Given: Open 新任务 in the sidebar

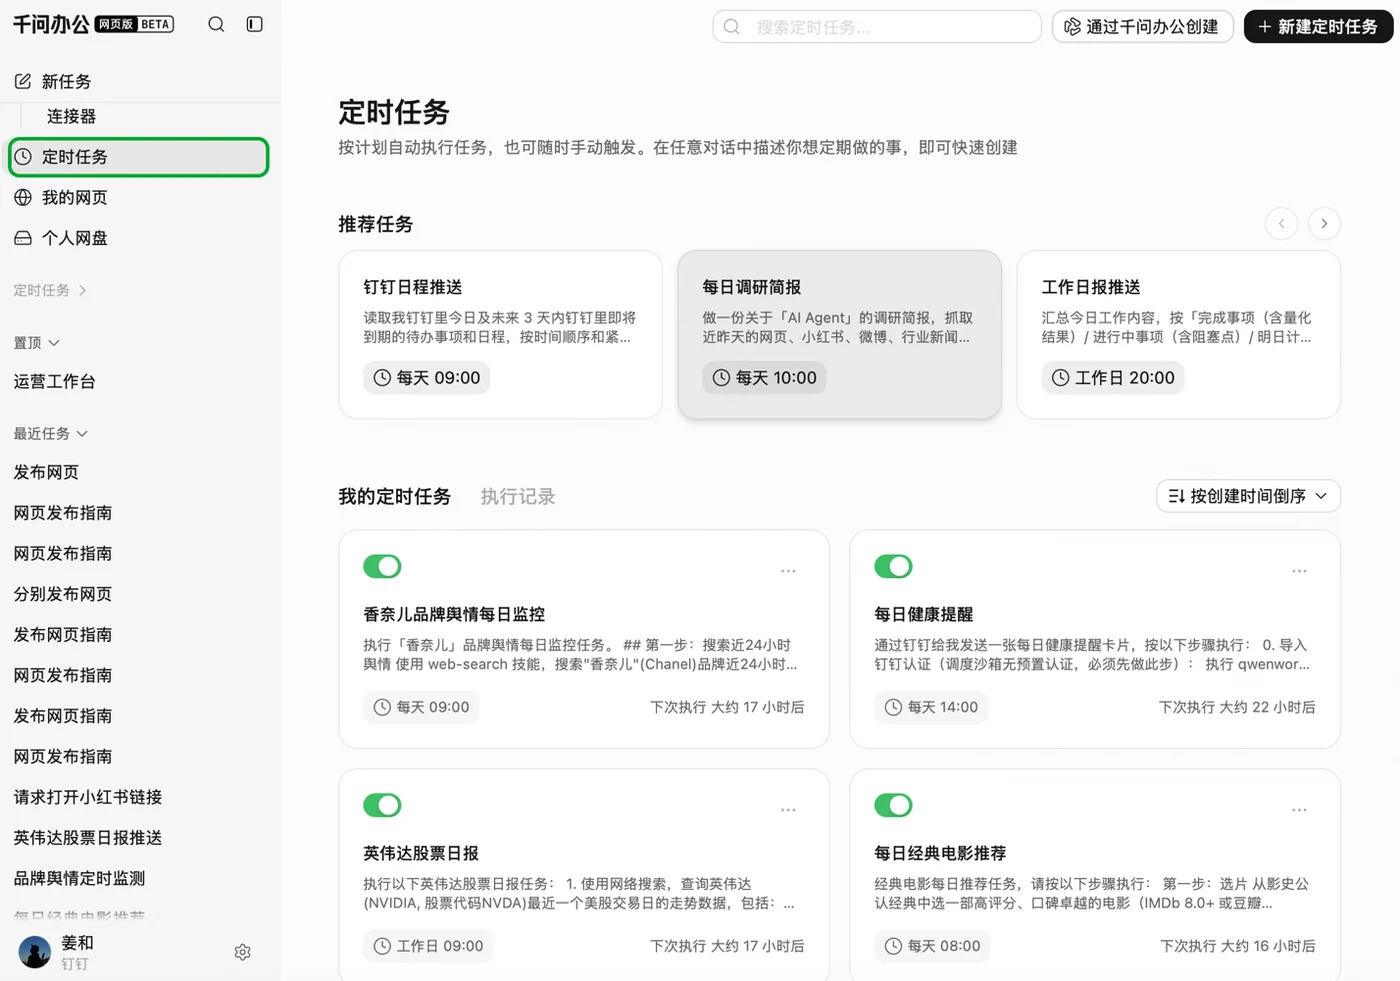Looking at the screenshot, I should [139, 81].
